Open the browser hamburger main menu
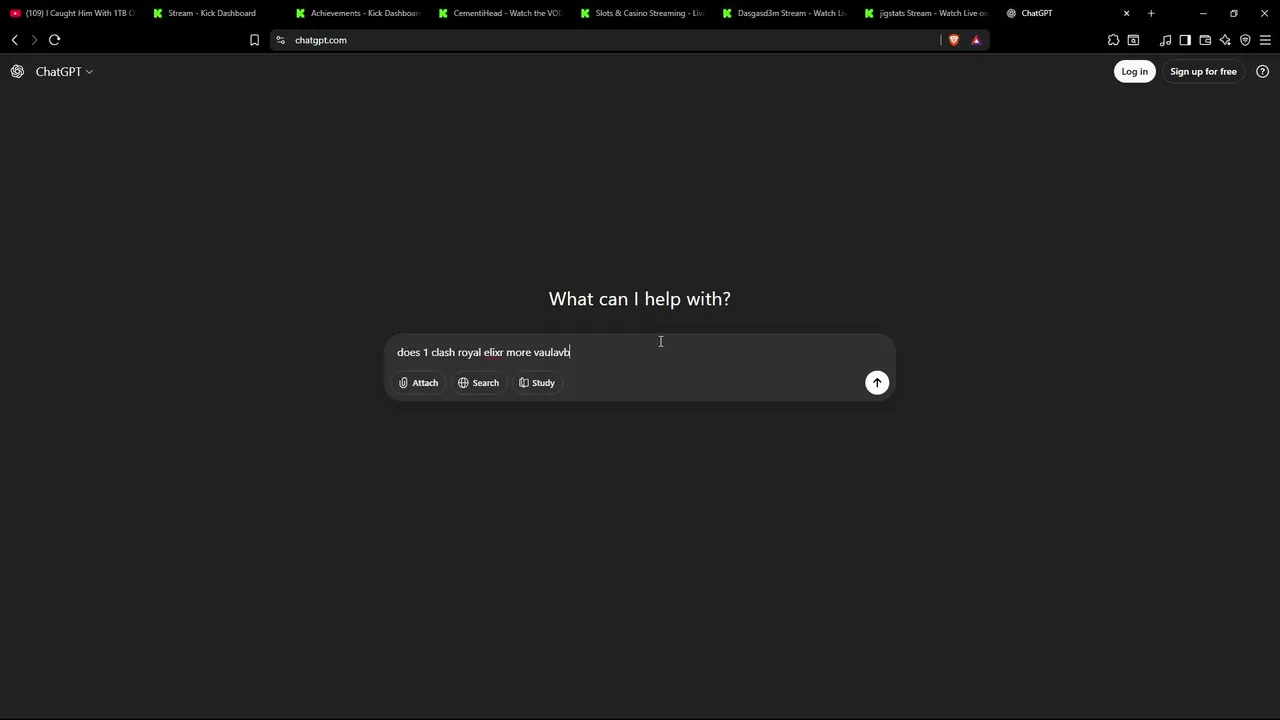The height and width of the screenshot is (720, 1280). [1265, 40]
